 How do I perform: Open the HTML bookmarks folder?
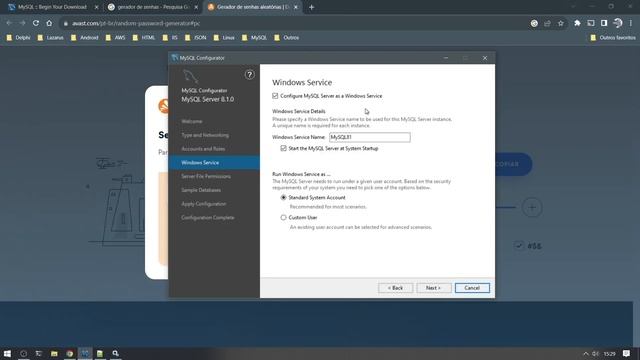pos(144,38)
